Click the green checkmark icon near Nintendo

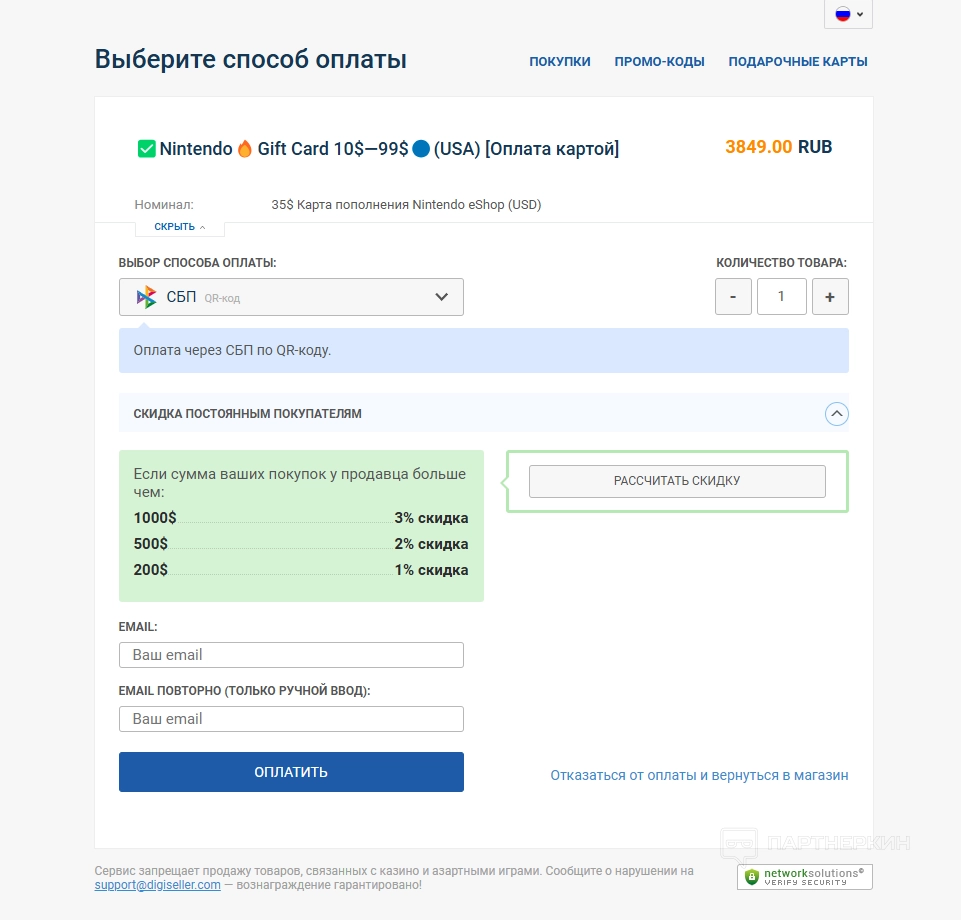click(x=147, y=149)
